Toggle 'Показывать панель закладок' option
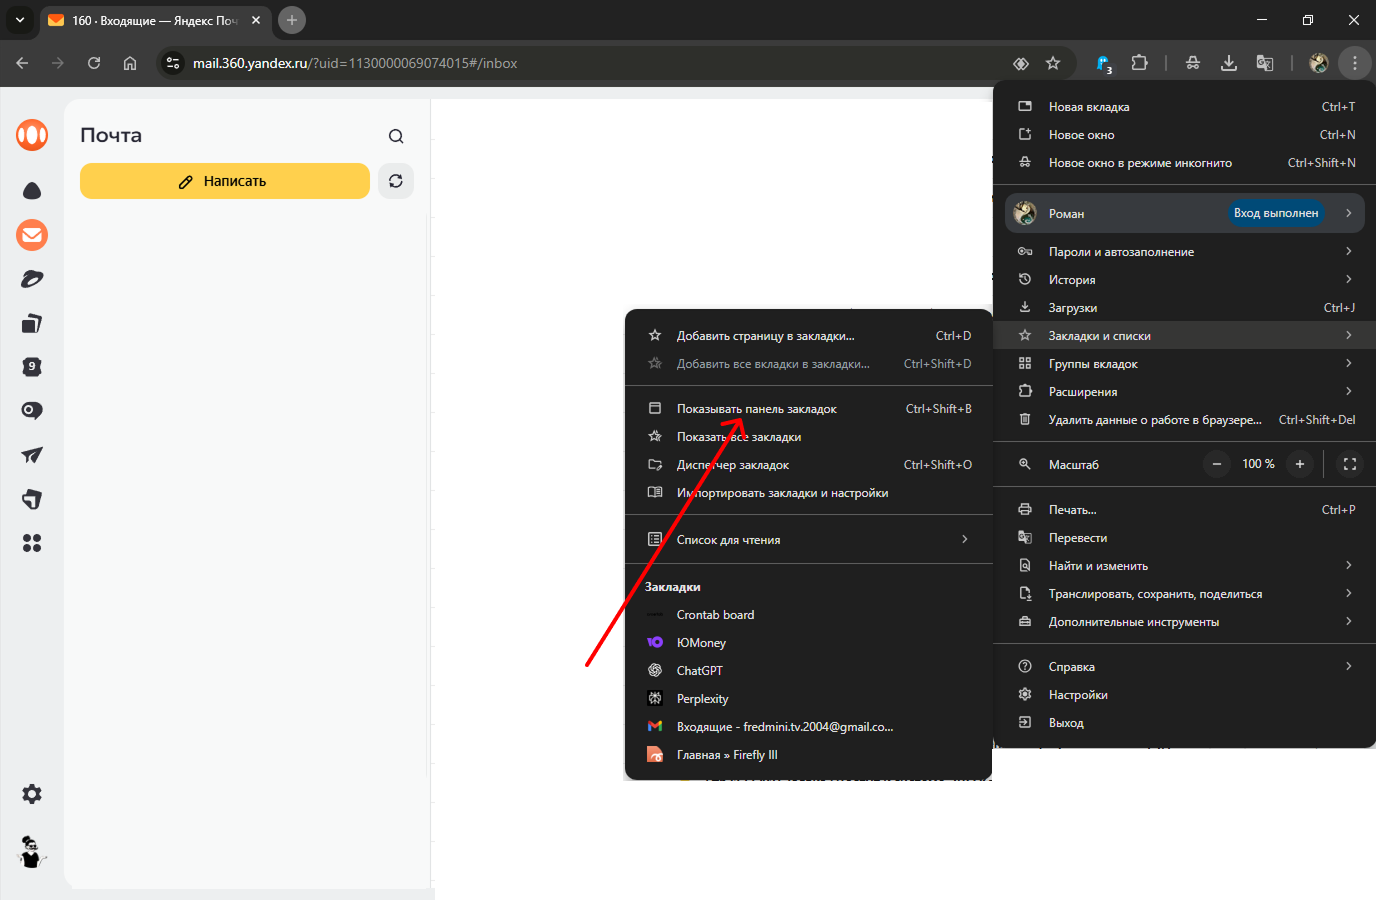Viewport: 1376px width, 900px height. click(x=756, y=409)
